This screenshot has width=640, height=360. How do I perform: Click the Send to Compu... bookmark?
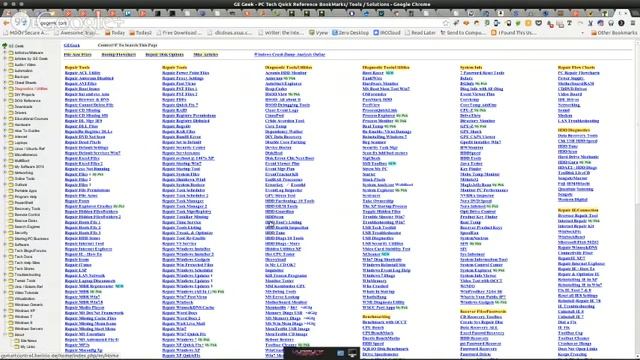point(462,33)
